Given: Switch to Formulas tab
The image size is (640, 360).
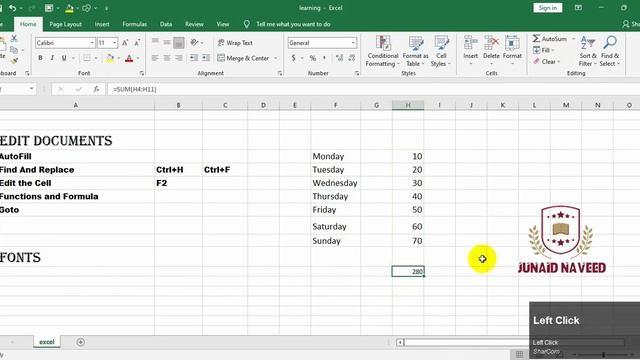Looking at the screenshot, I should pos(134,24).
